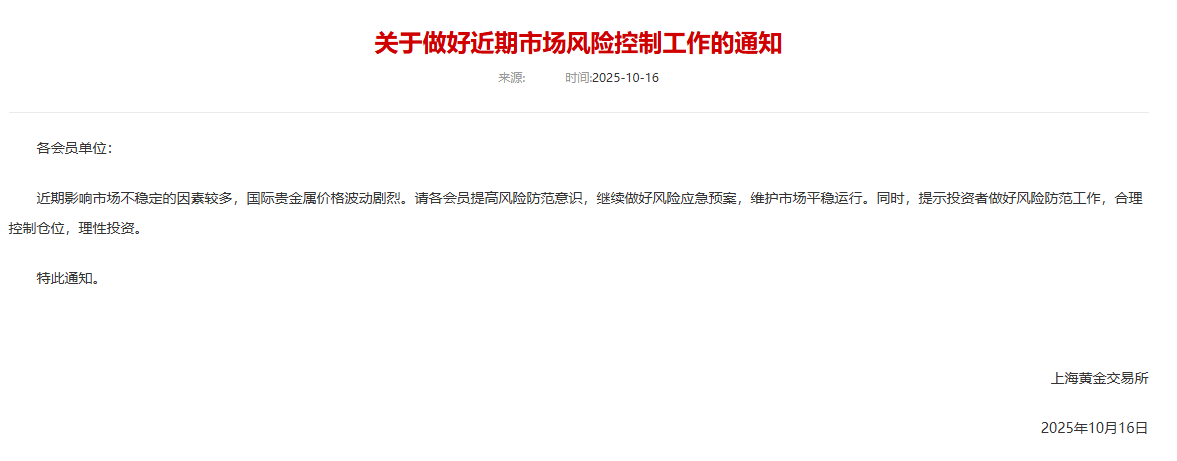Click the red notice title heading

pos(578,44)
